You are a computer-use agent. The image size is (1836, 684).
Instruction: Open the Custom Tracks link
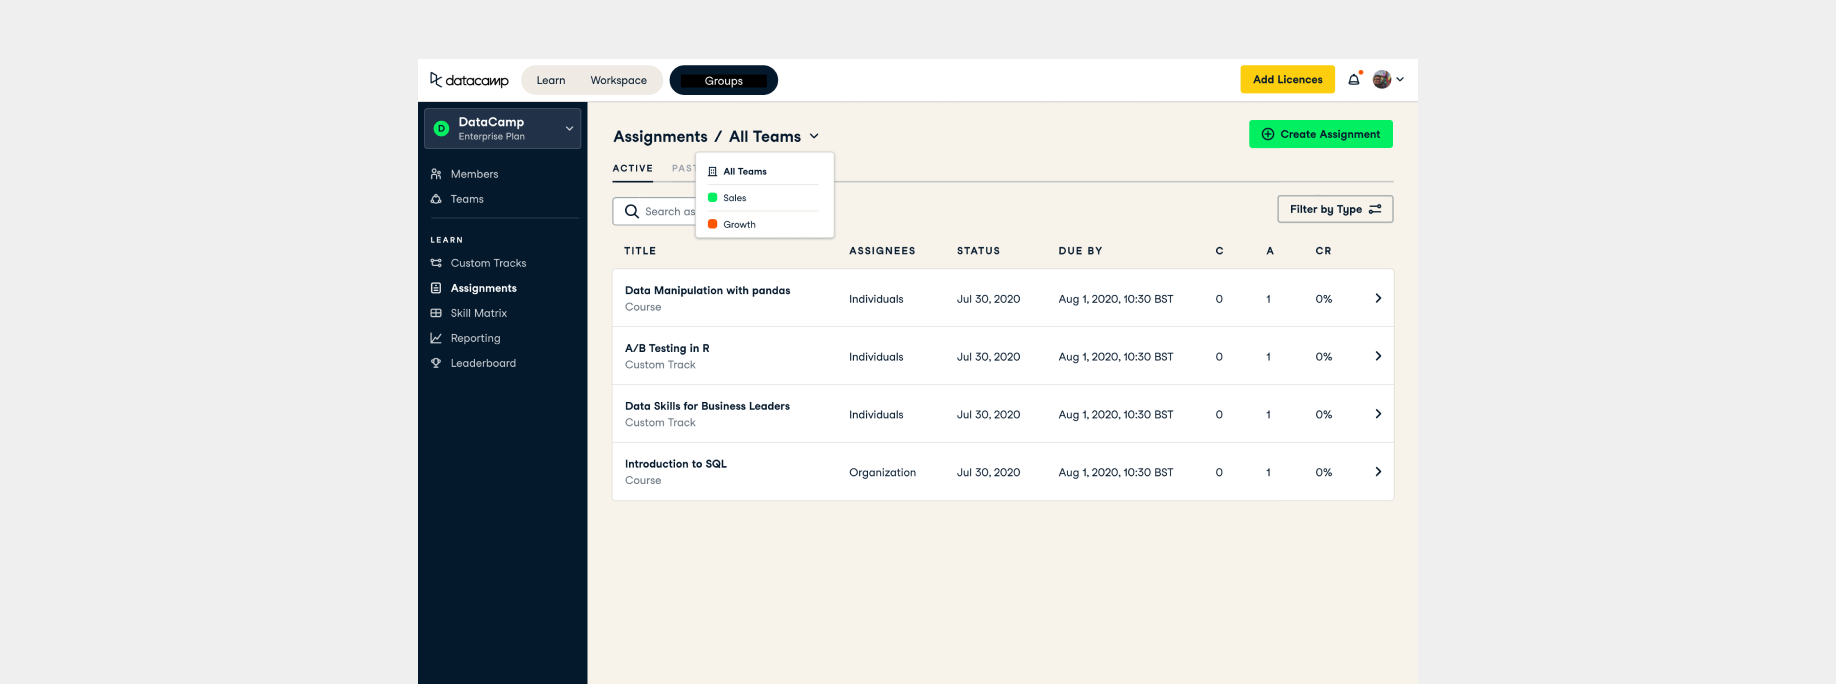[488, 263]
